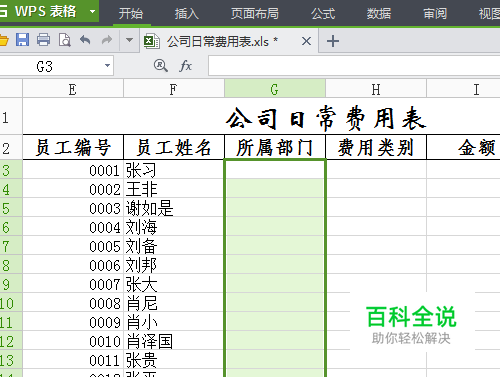Open the Name Box dropdown arrow
Screen dimensions: 500x377
point(107,66)
